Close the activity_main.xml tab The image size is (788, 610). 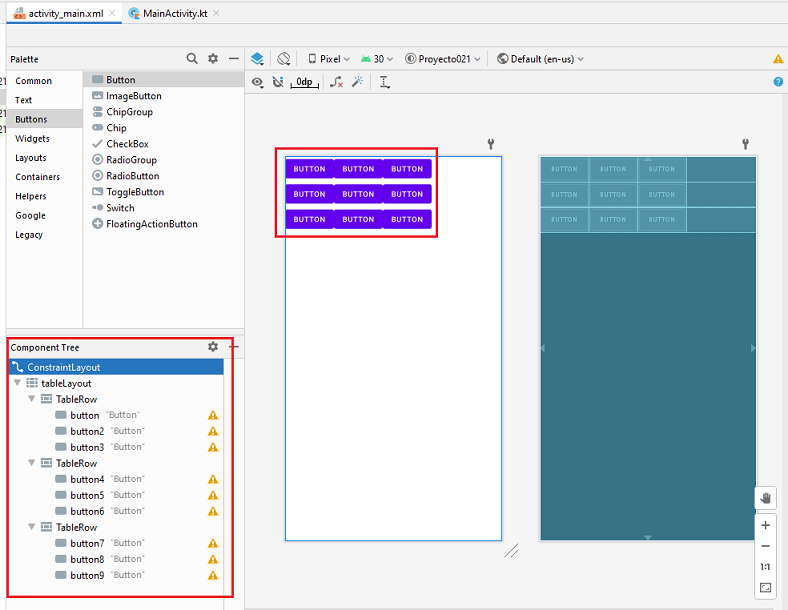point(112,14)
